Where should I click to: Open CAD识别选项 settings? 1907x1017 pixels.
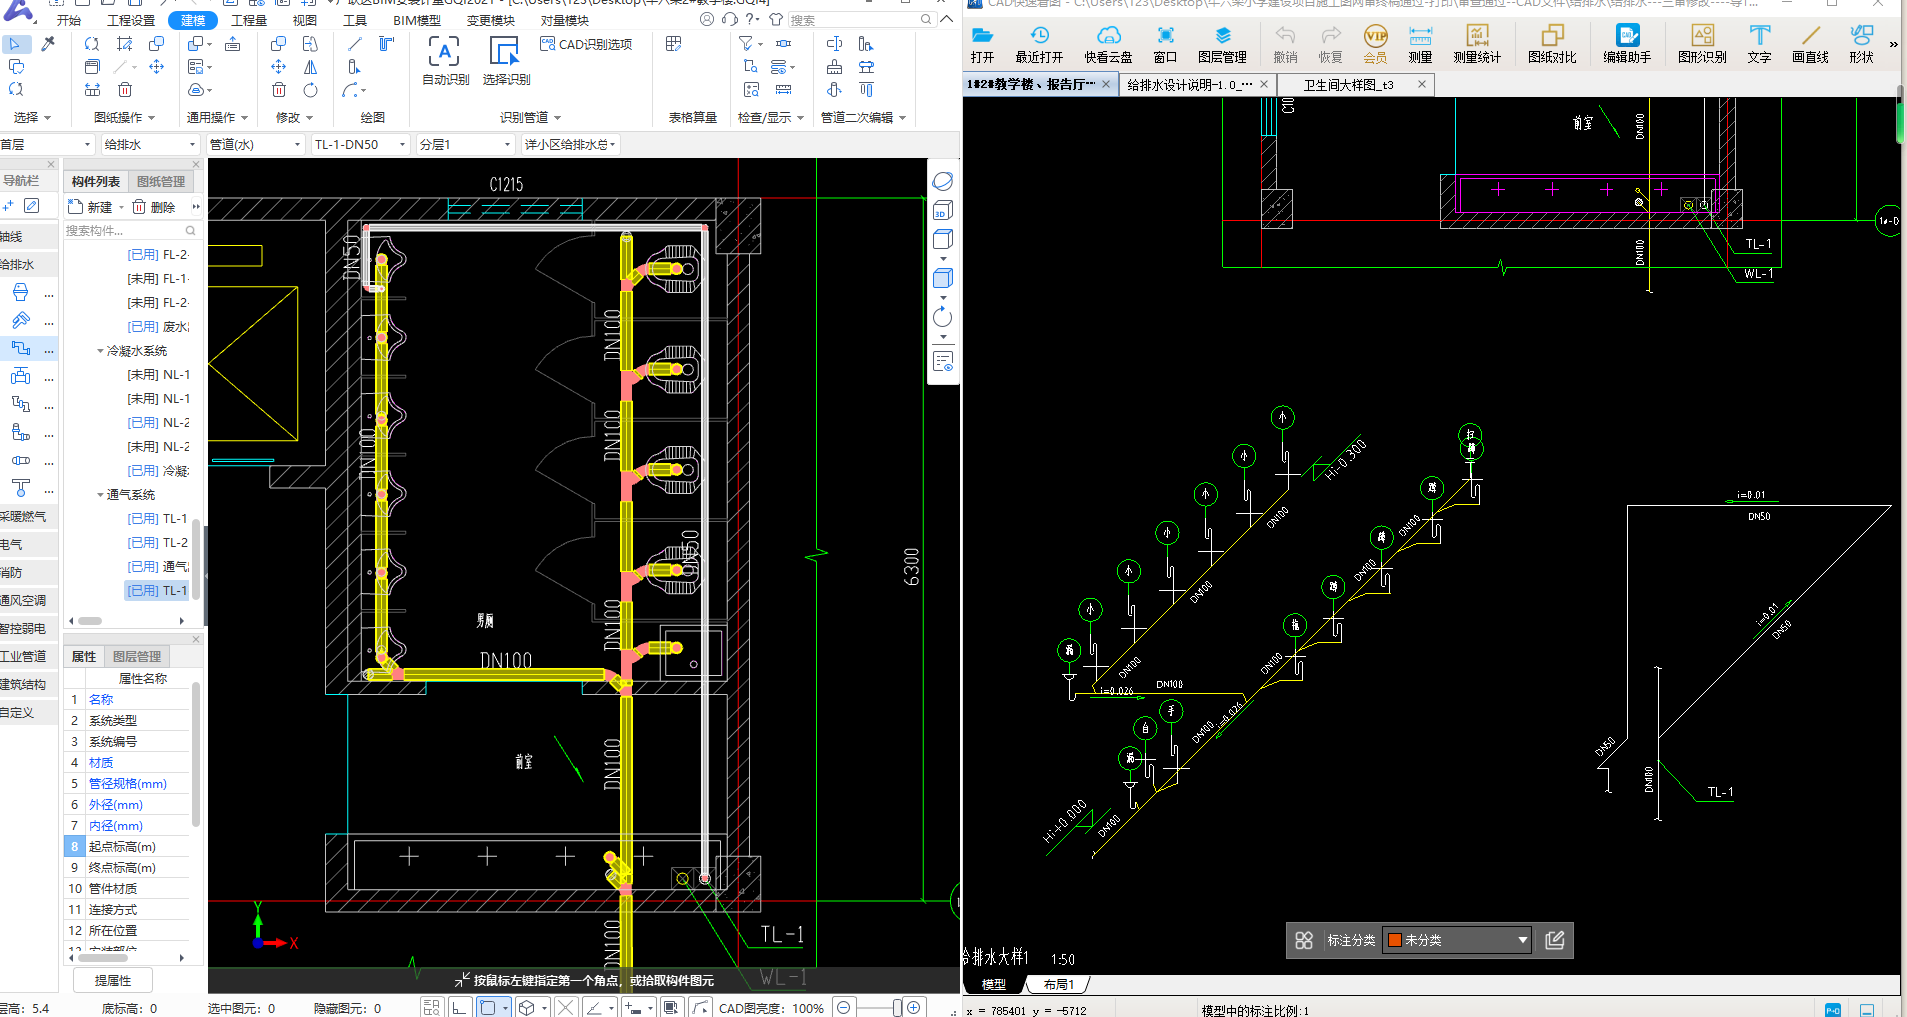tap(586, 44)
